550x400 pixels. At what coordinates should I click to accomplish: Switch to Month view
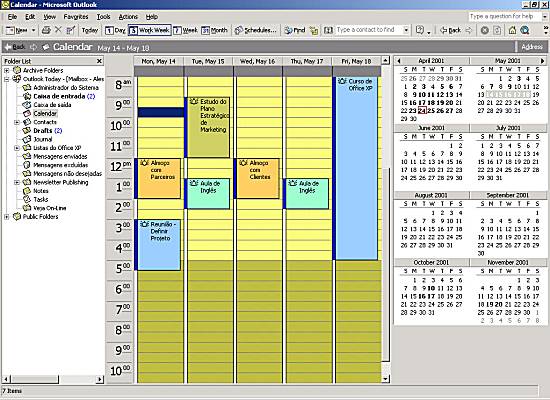pyautogui.click(x=215, y=31)
